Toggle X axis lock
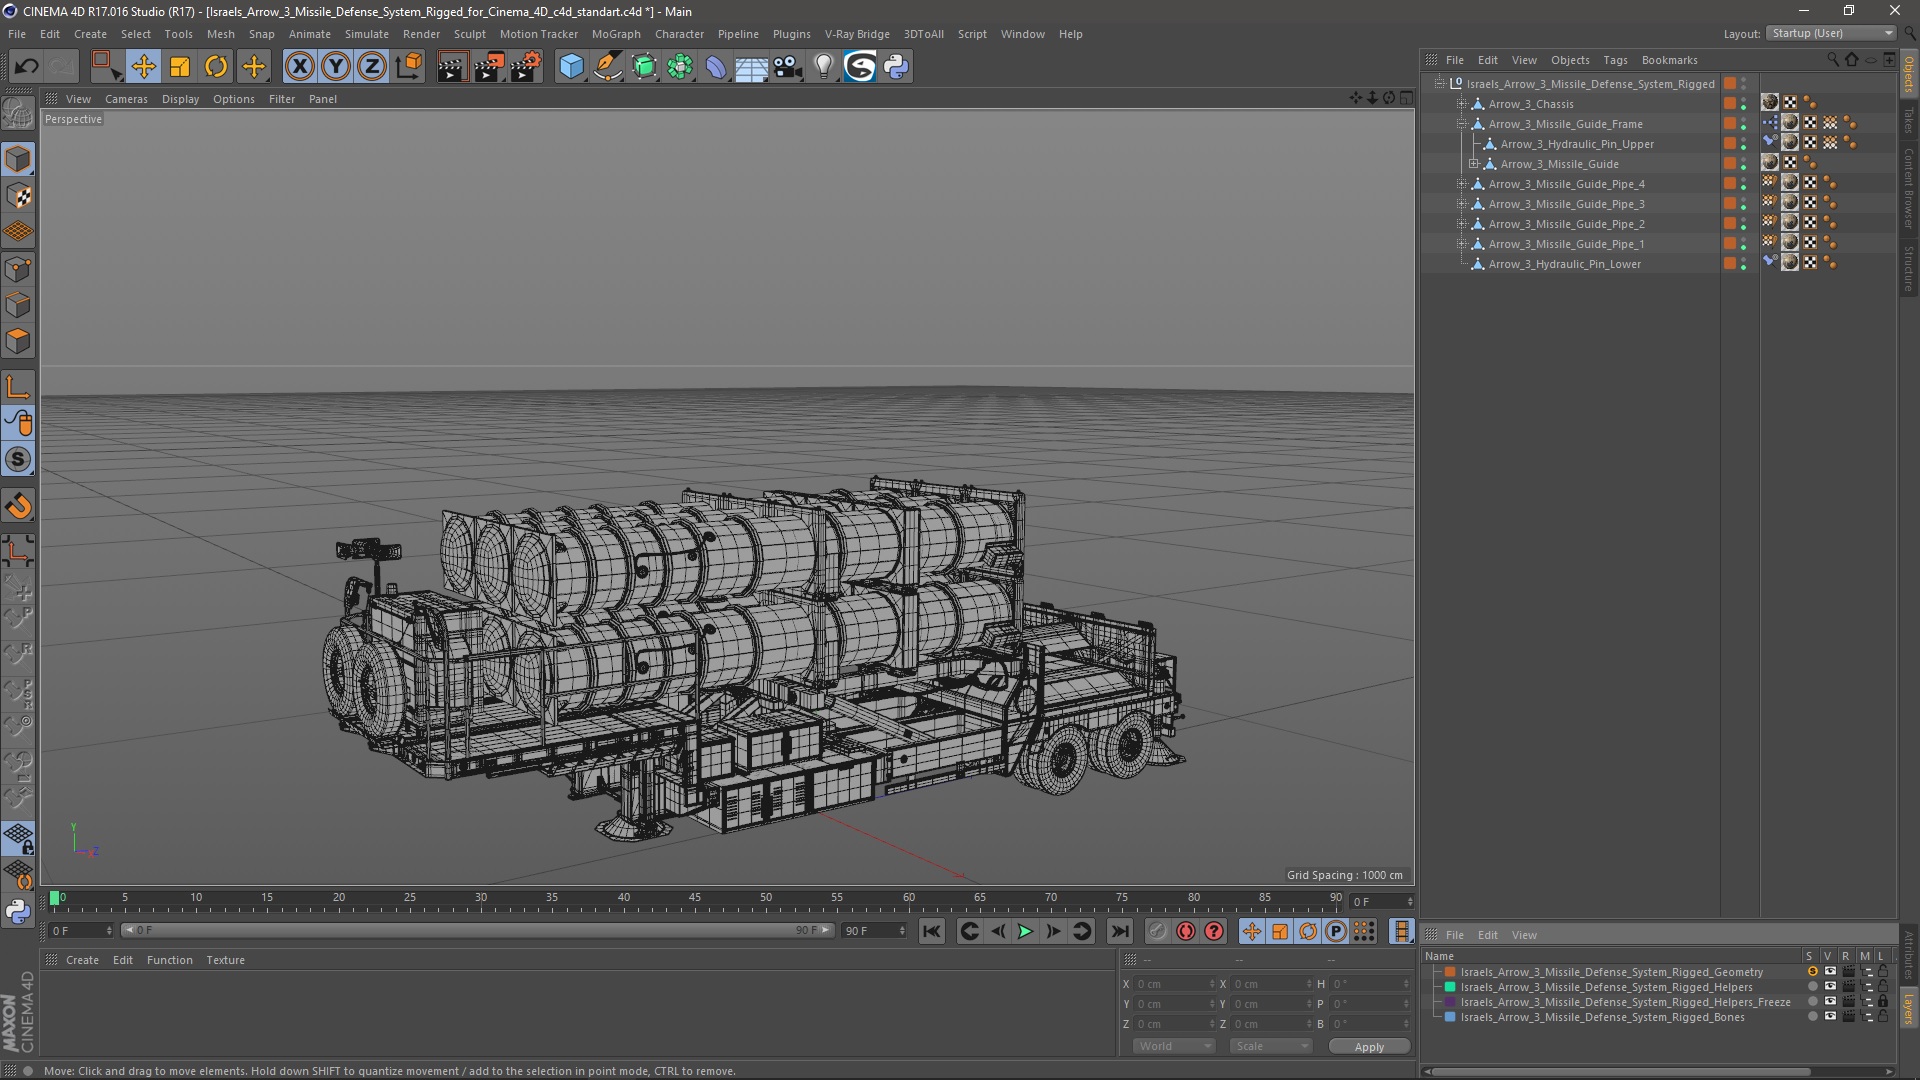The width and height of the screenshot is (1920, 1080). click(299, 67)
